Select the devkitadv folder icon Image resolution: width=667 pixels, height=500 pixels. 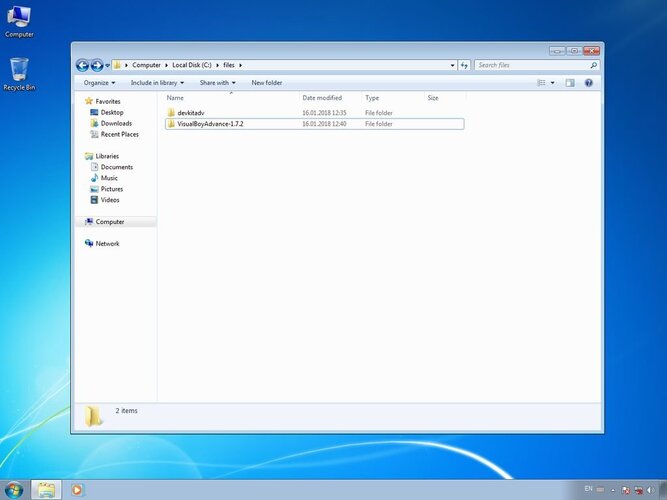click(x=171, y=113)
